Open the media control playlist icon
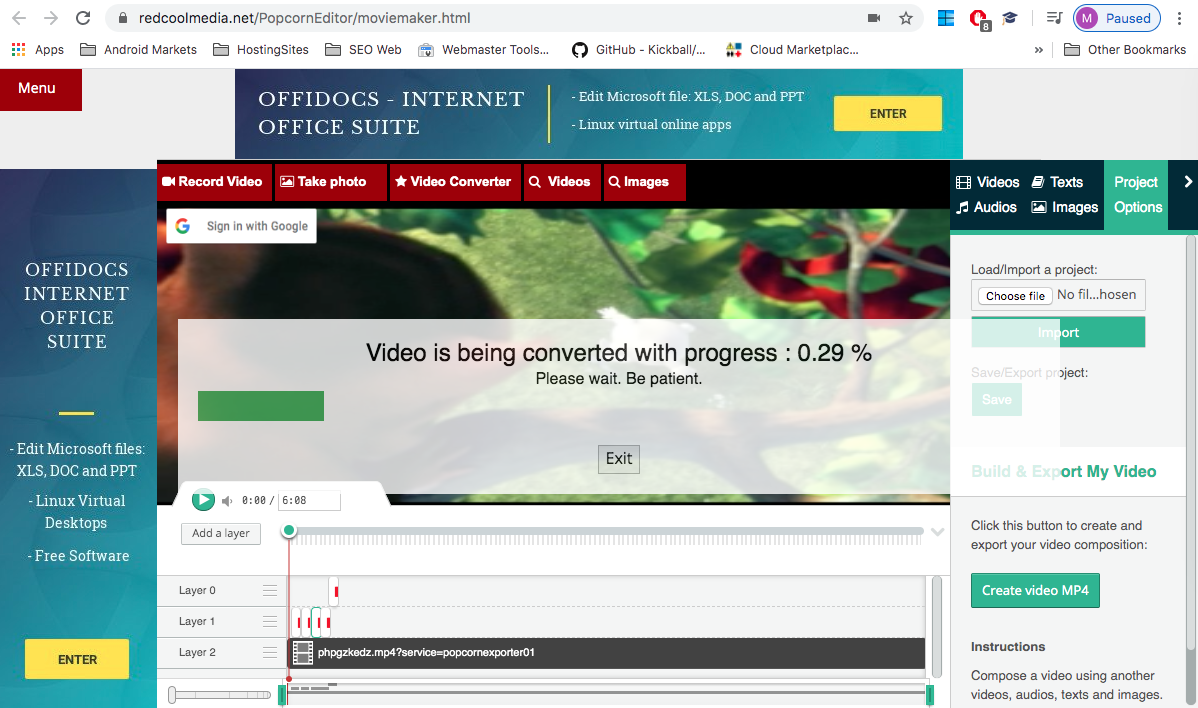 (x=1054, y=18)
